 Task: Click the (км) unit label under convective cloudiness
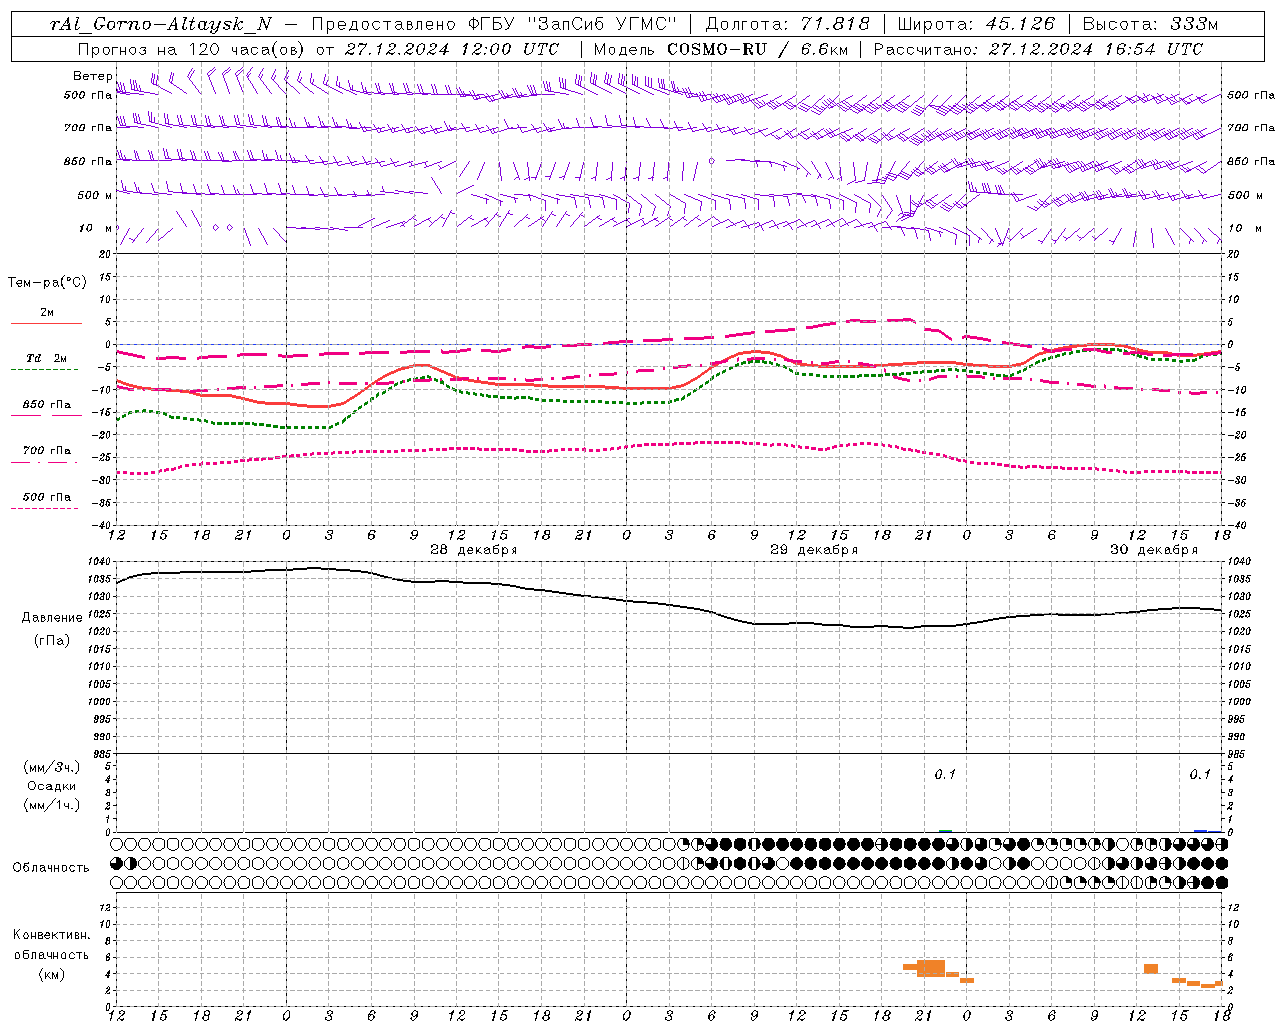[52, 974]
